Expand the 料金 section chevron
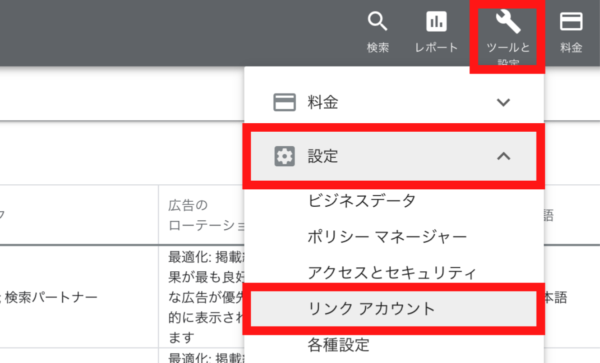Screen dimensions: 600x363 tap(503, 102)
